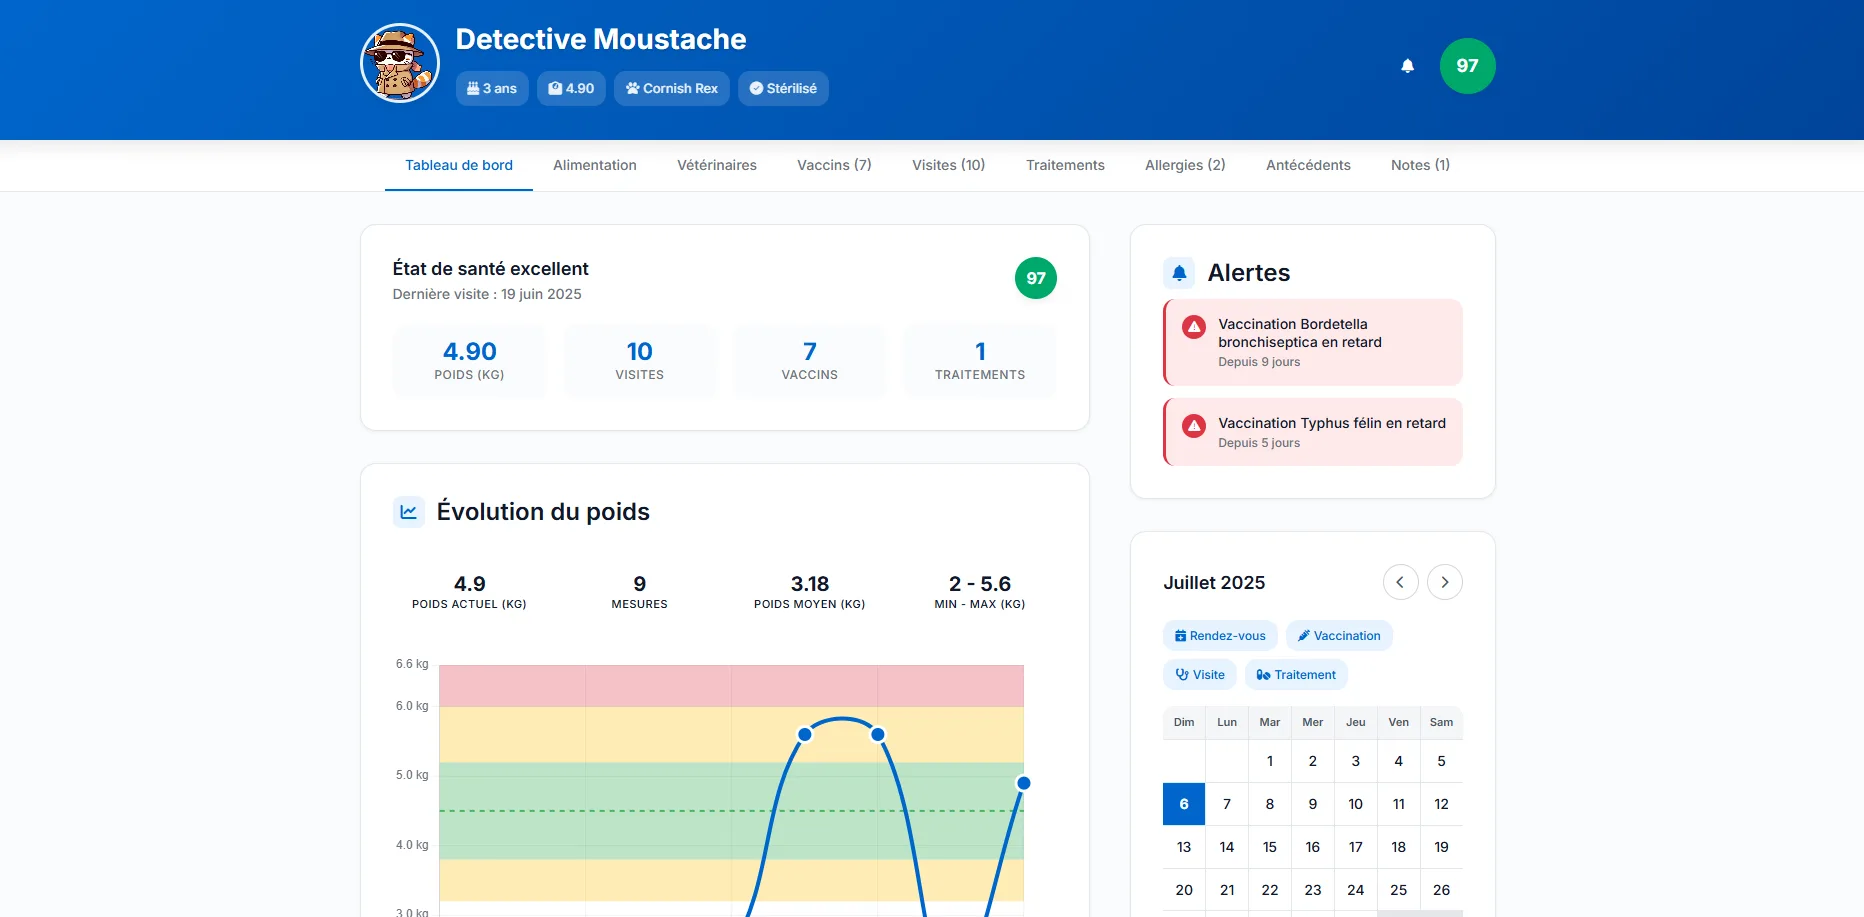
Task: Click the Cornish Rex breed badge
Action: tap(671, 88)
